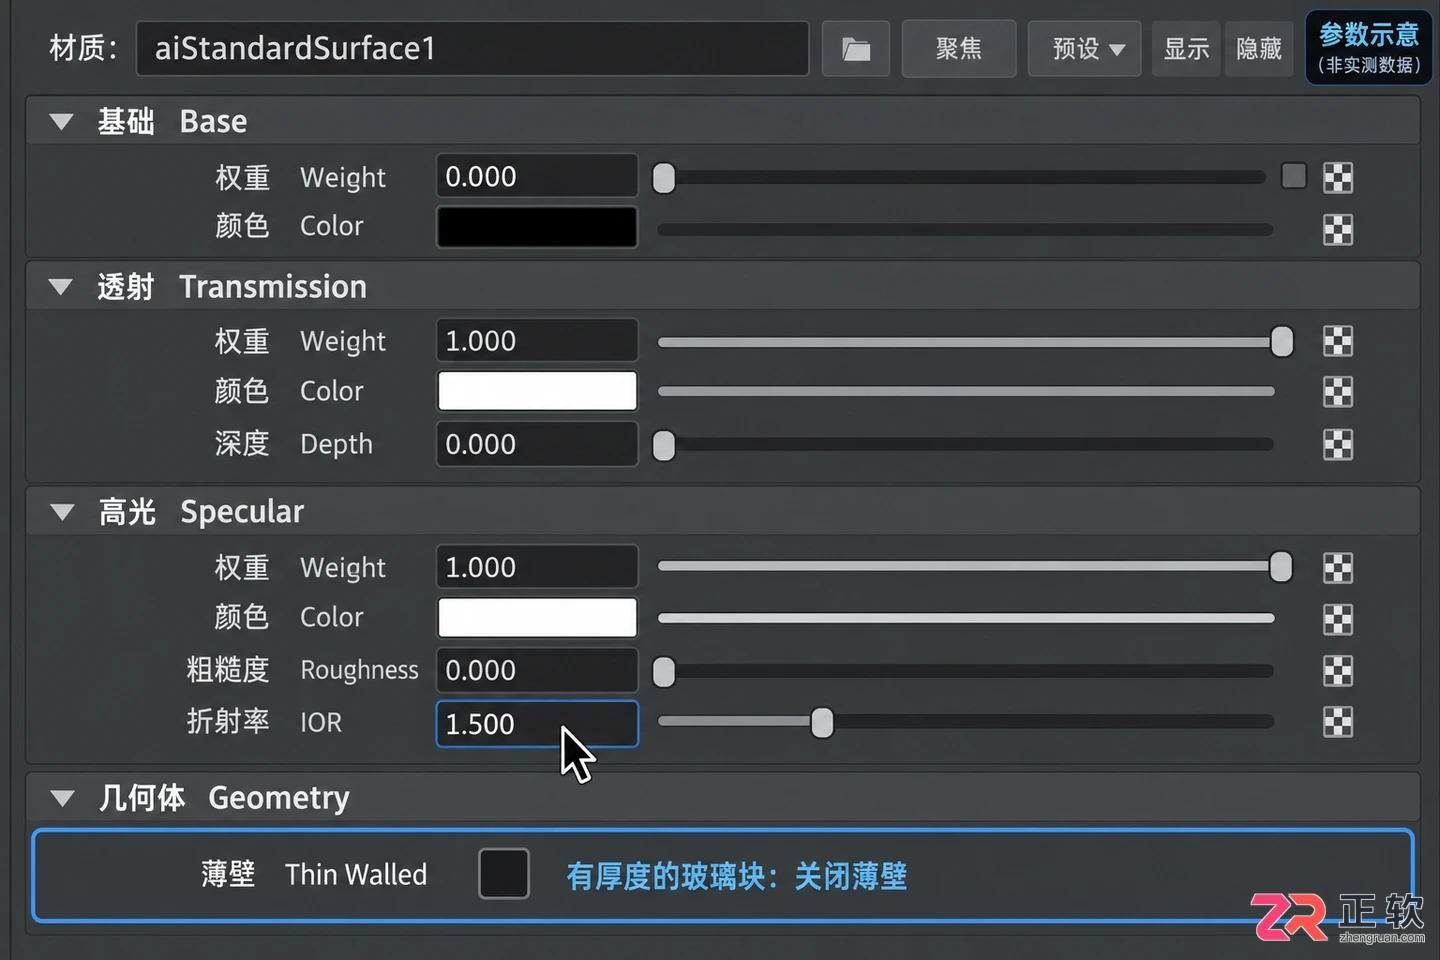
Task: Open the 预设 presets dropdown
Action: pyautogui.click(x=1085, y=49)
